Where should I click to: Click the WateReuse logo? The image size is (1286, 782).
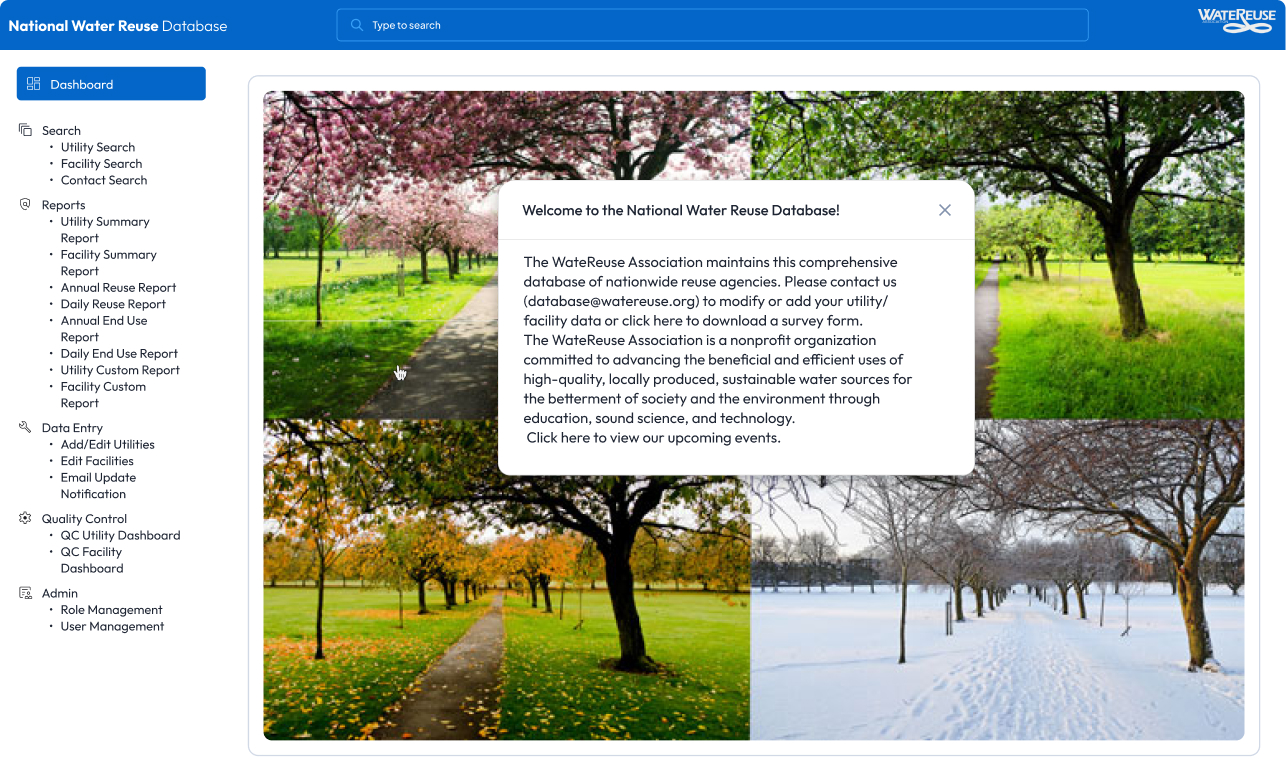point(1236,21)
